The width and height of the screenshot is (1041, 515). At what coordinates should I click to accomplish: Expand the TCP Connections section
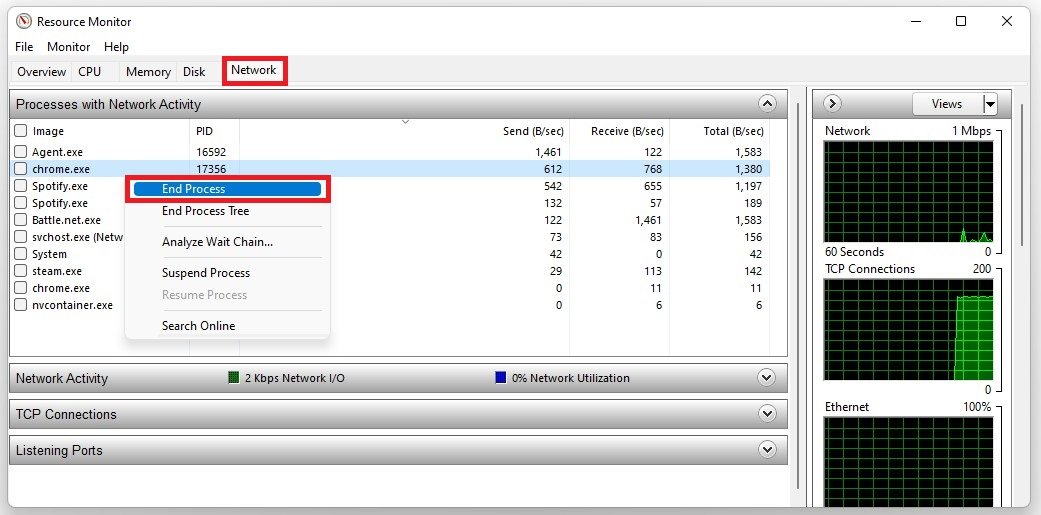767,413
